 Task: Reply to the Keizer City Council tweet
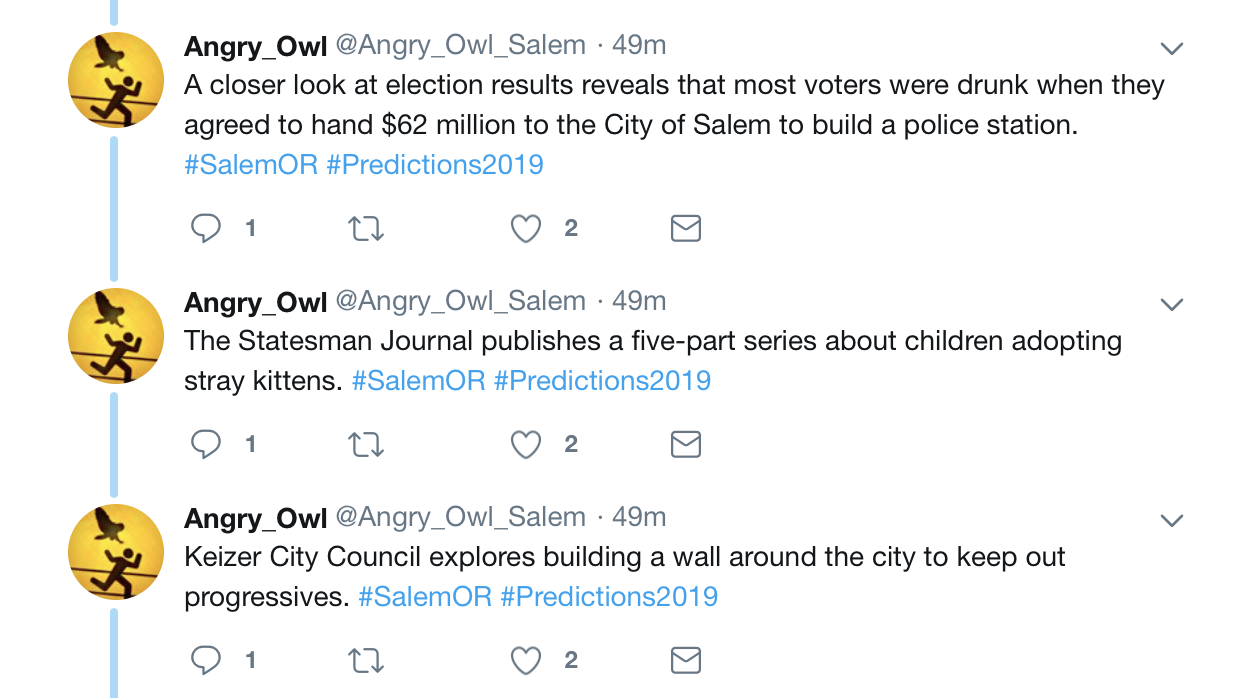pos(206,661)
